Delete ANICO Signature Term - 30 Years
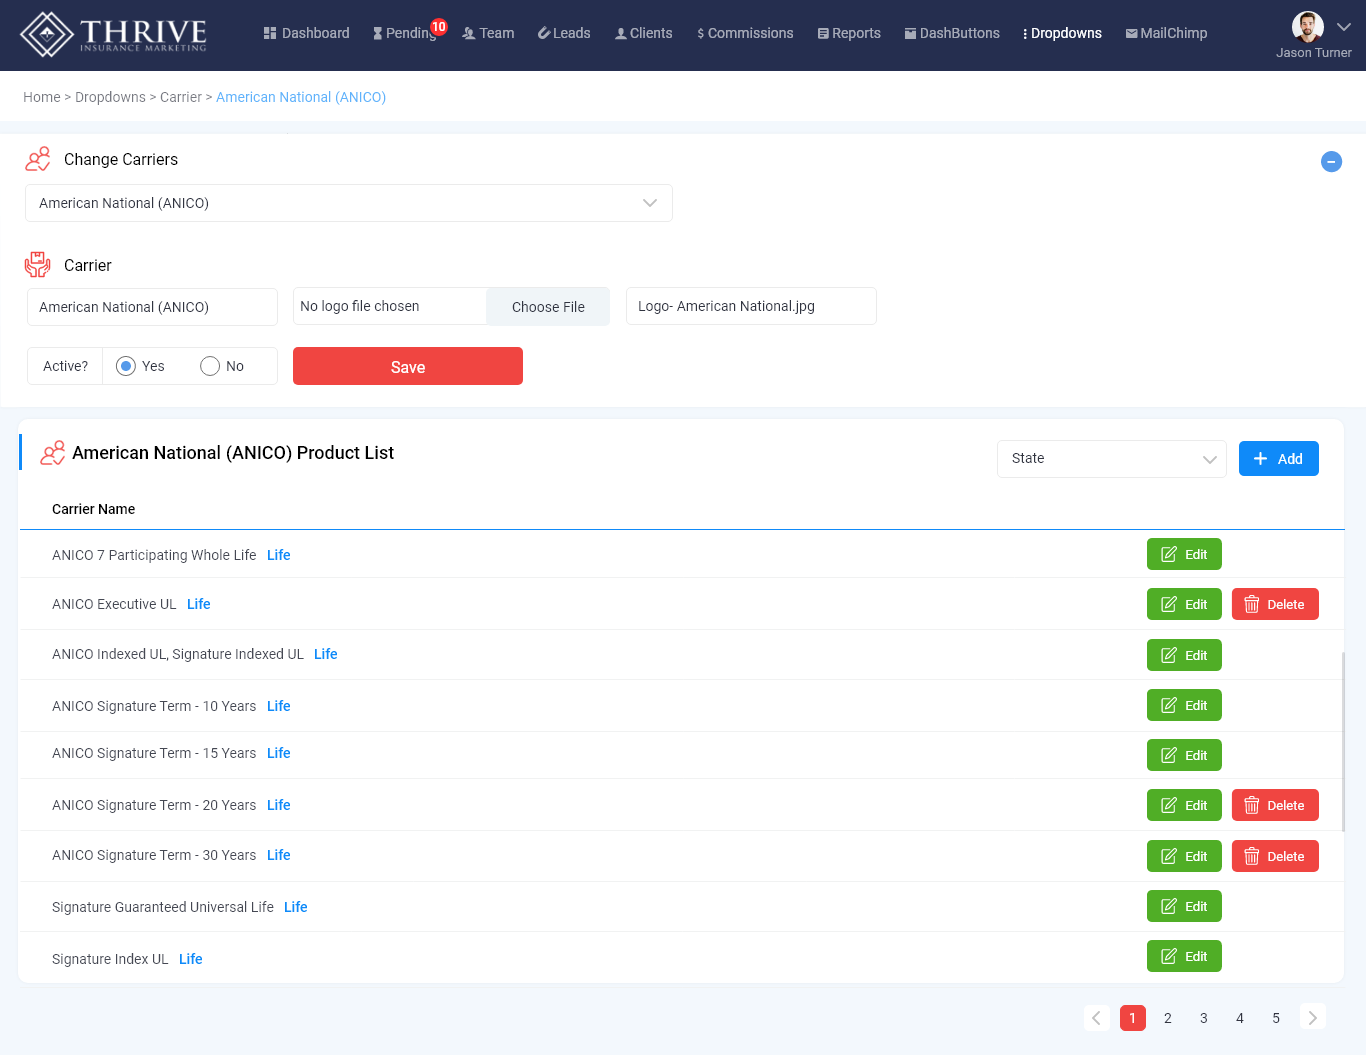Viewport: 1366px width, 1055px height. click(x=1275, y=856)
